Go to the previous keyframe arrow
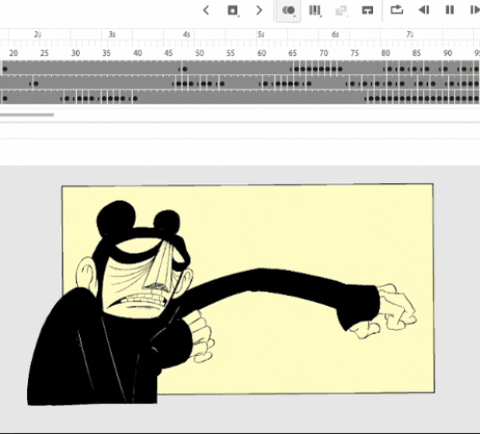480x434 pixels. coord(206,11)
